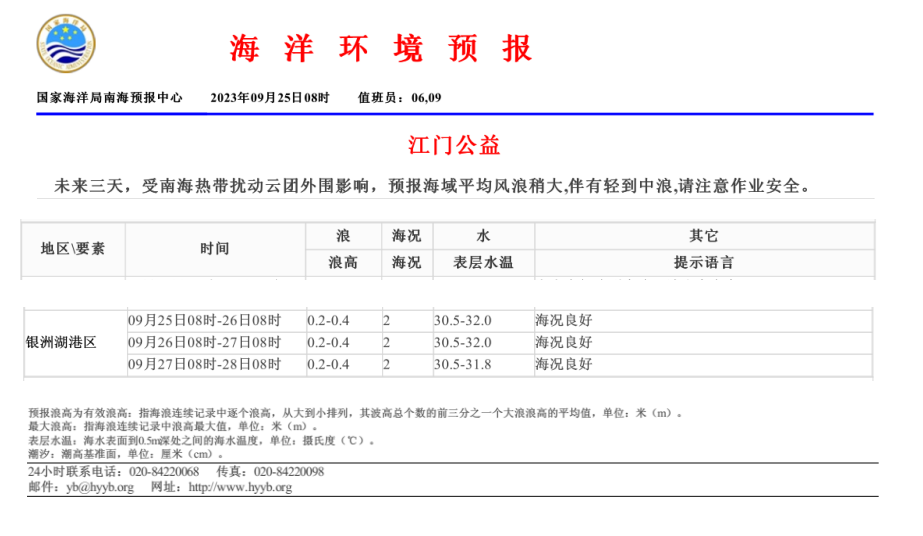Screen dimensions: 923x536
Task: Click the 09月27日08时-28日08时 time cell
Action: click(x=204, y=365)
